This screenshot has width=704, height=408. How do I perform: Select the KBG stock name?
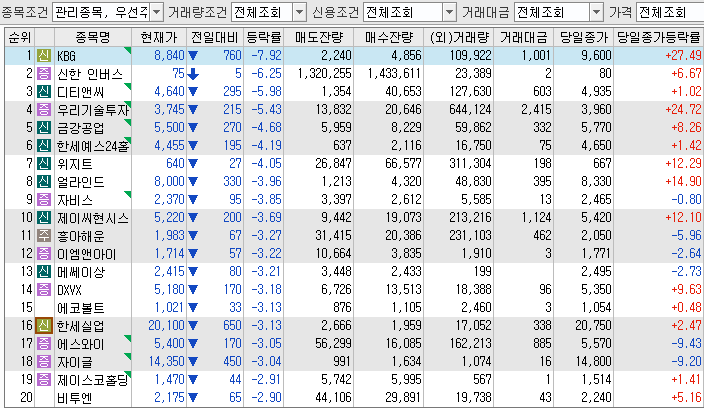(x=66, y=56)
